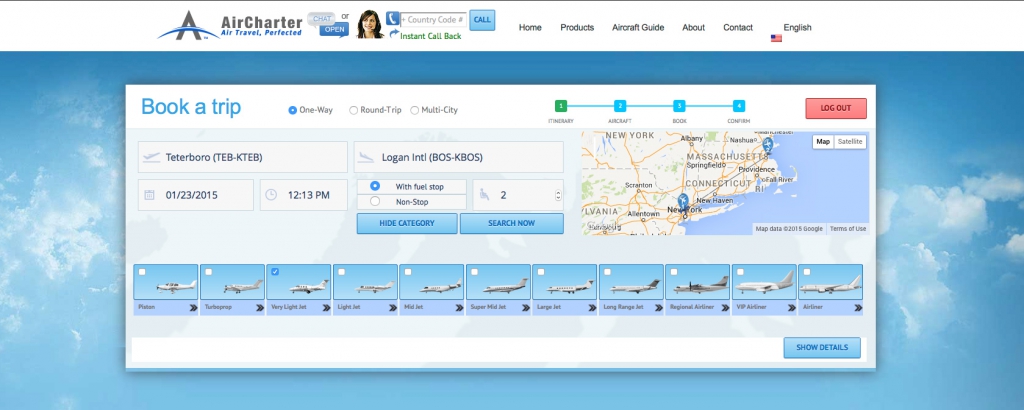
Task: Tick the Large Jet category checkbox
Action: pyautogui.click(x=541, y=272)
